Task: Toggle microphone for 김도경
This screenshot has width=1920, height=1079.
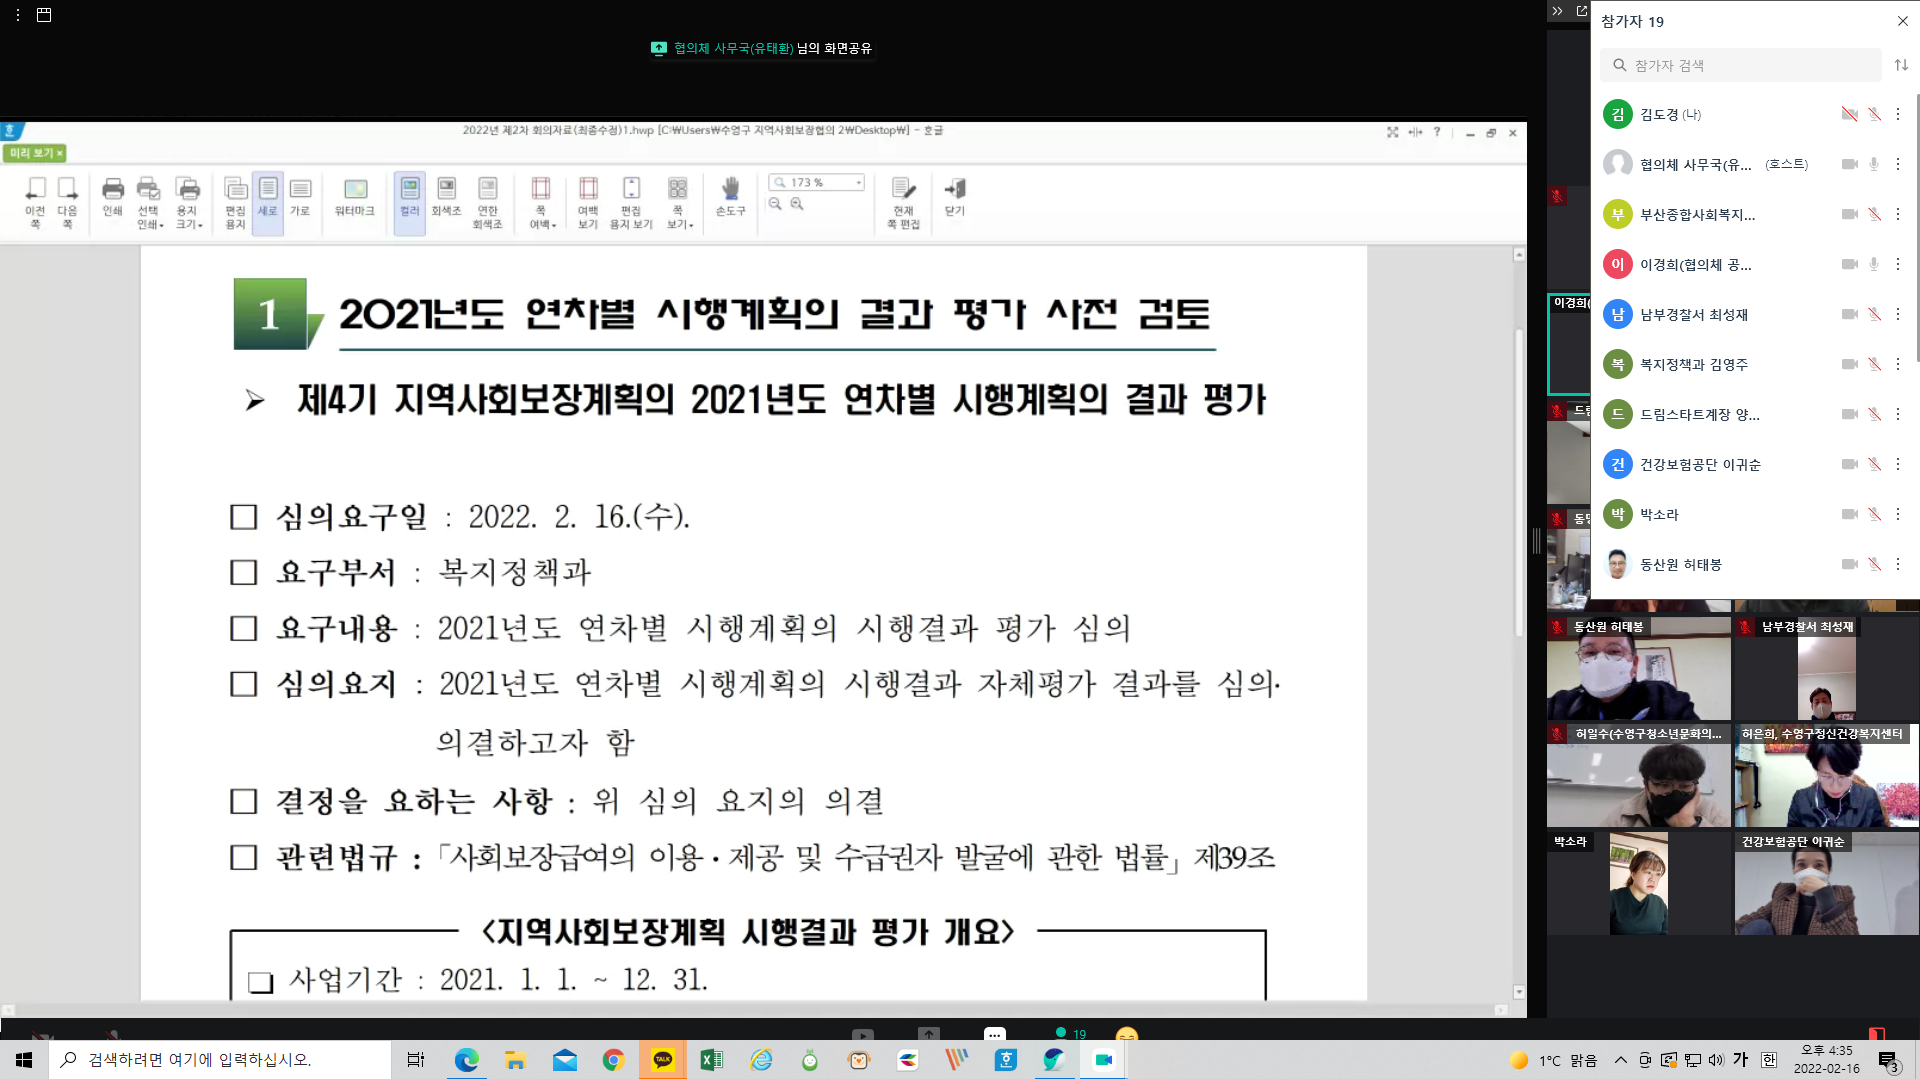Action: (x=1874, y=114)
